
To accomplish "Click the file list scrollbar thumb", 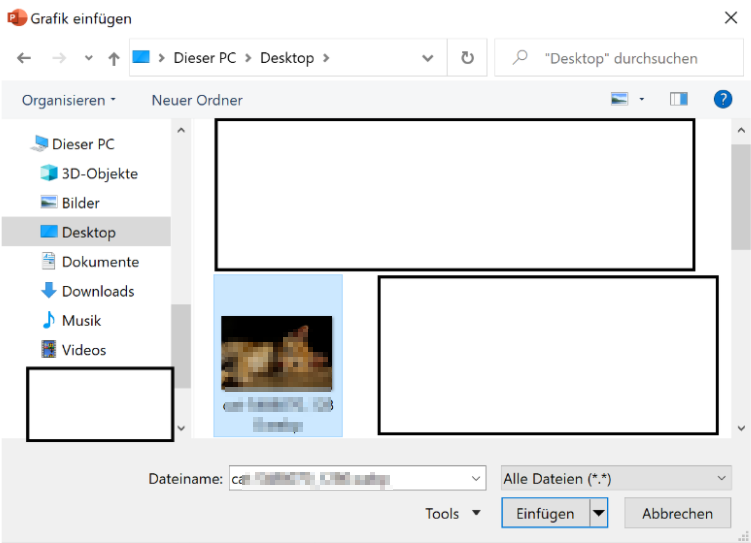I will pyautogui.click(x=741, y=197).
